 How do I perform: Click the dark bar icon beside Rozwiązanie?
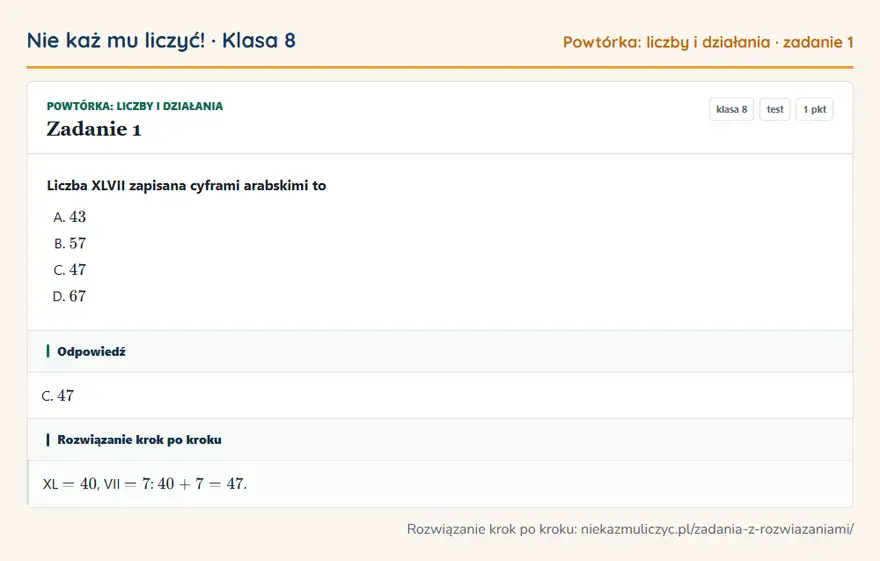[48, 440]
